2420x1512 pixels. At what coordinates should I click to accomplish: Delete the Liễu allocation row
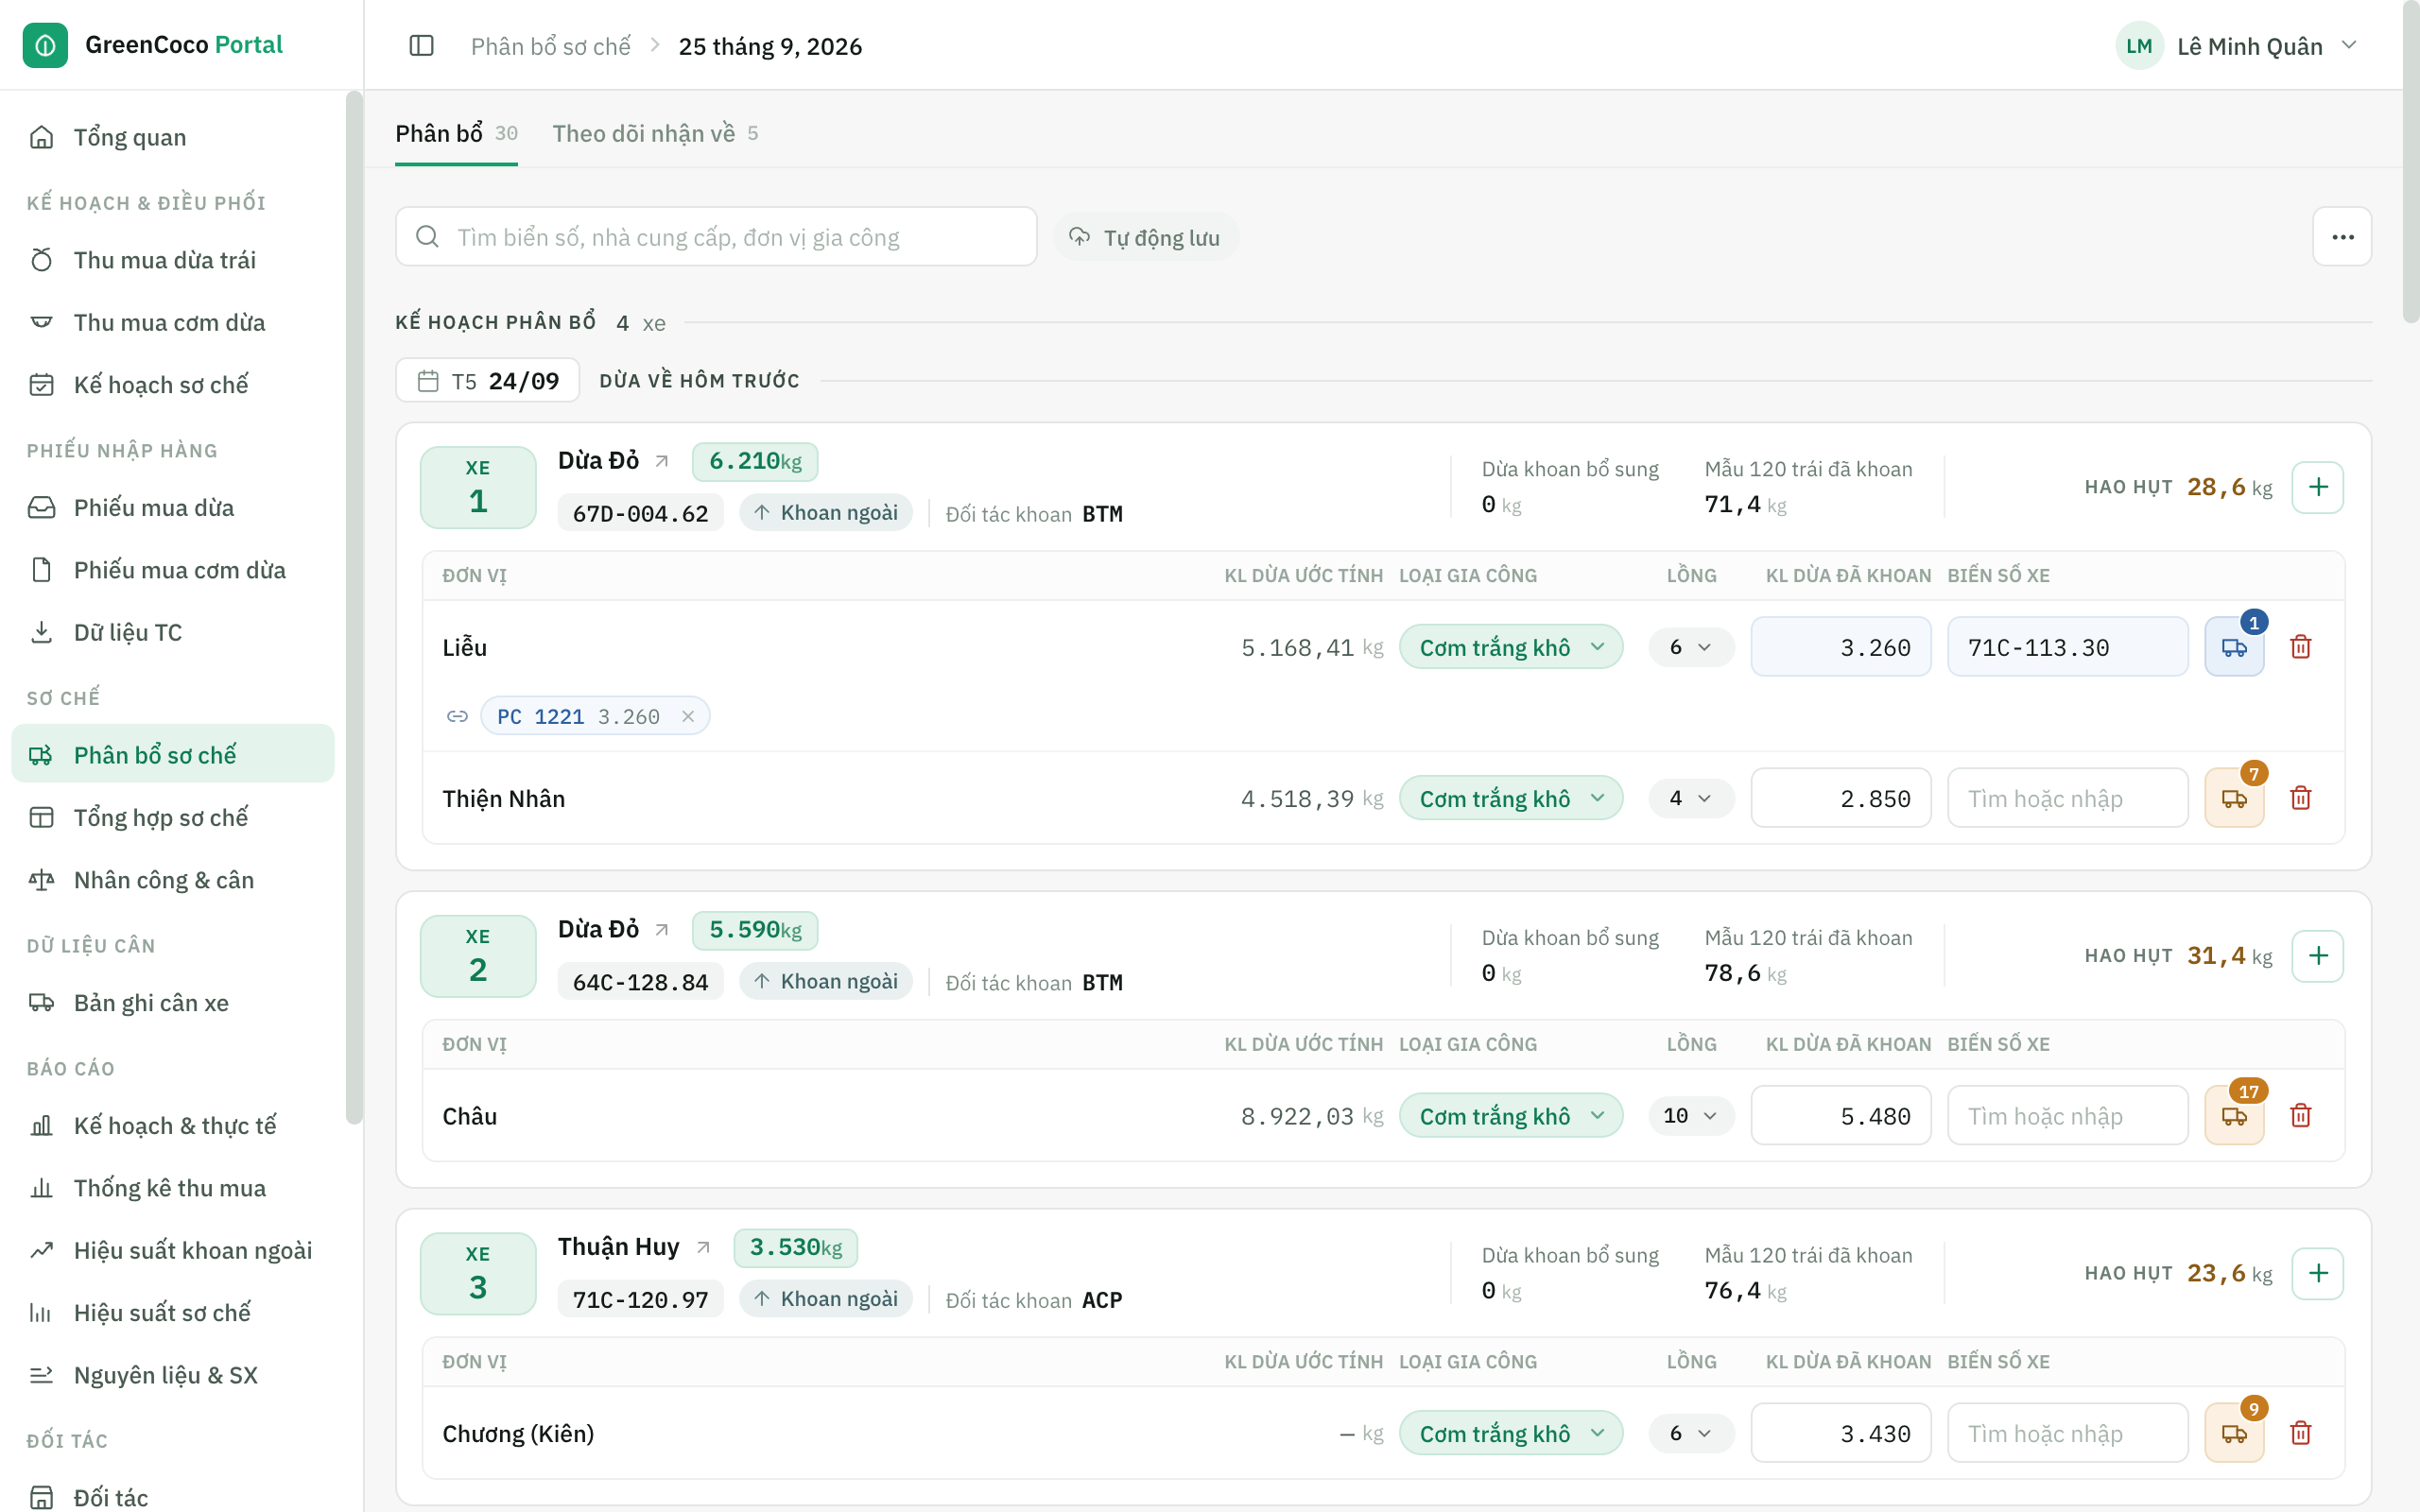point(2301,647)
